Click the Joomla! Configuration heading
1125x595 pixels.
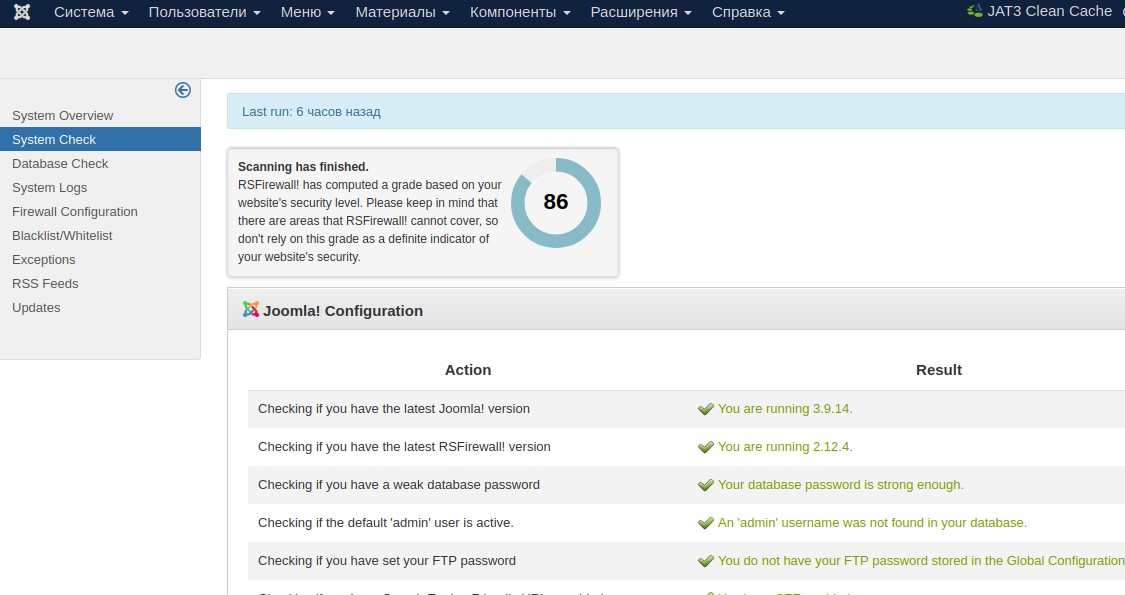342,311
